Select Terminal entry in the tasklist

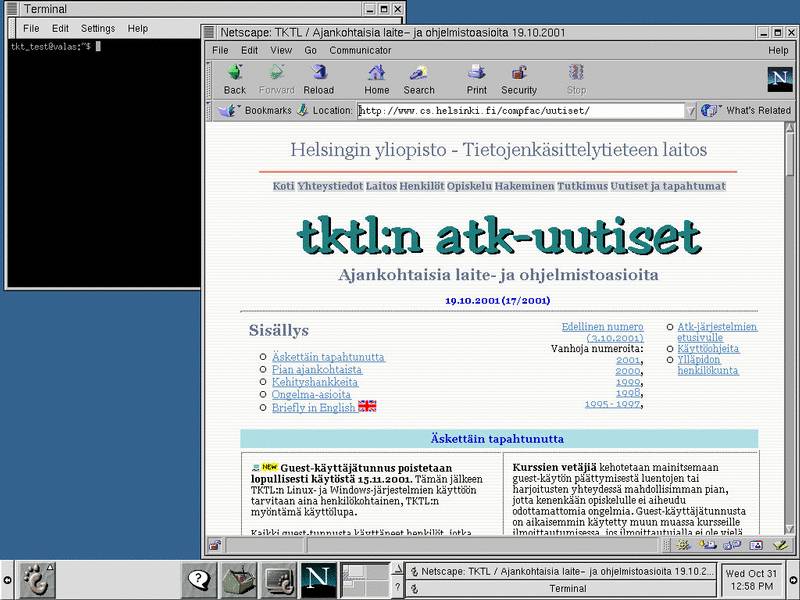pos(561,588)
